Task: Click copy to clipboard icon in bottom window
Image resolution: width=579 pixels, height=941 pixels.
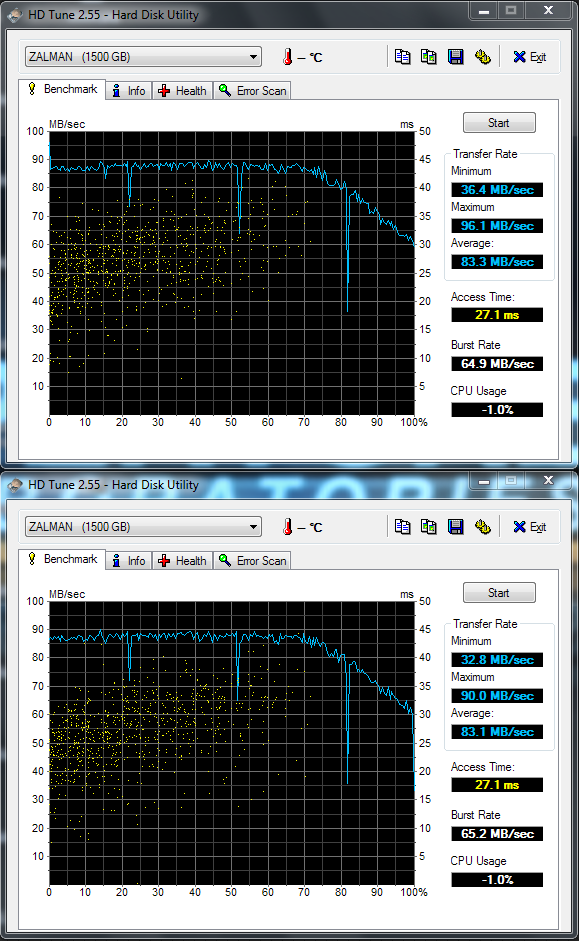Action: pyautogui.click(x=403, y=527)
